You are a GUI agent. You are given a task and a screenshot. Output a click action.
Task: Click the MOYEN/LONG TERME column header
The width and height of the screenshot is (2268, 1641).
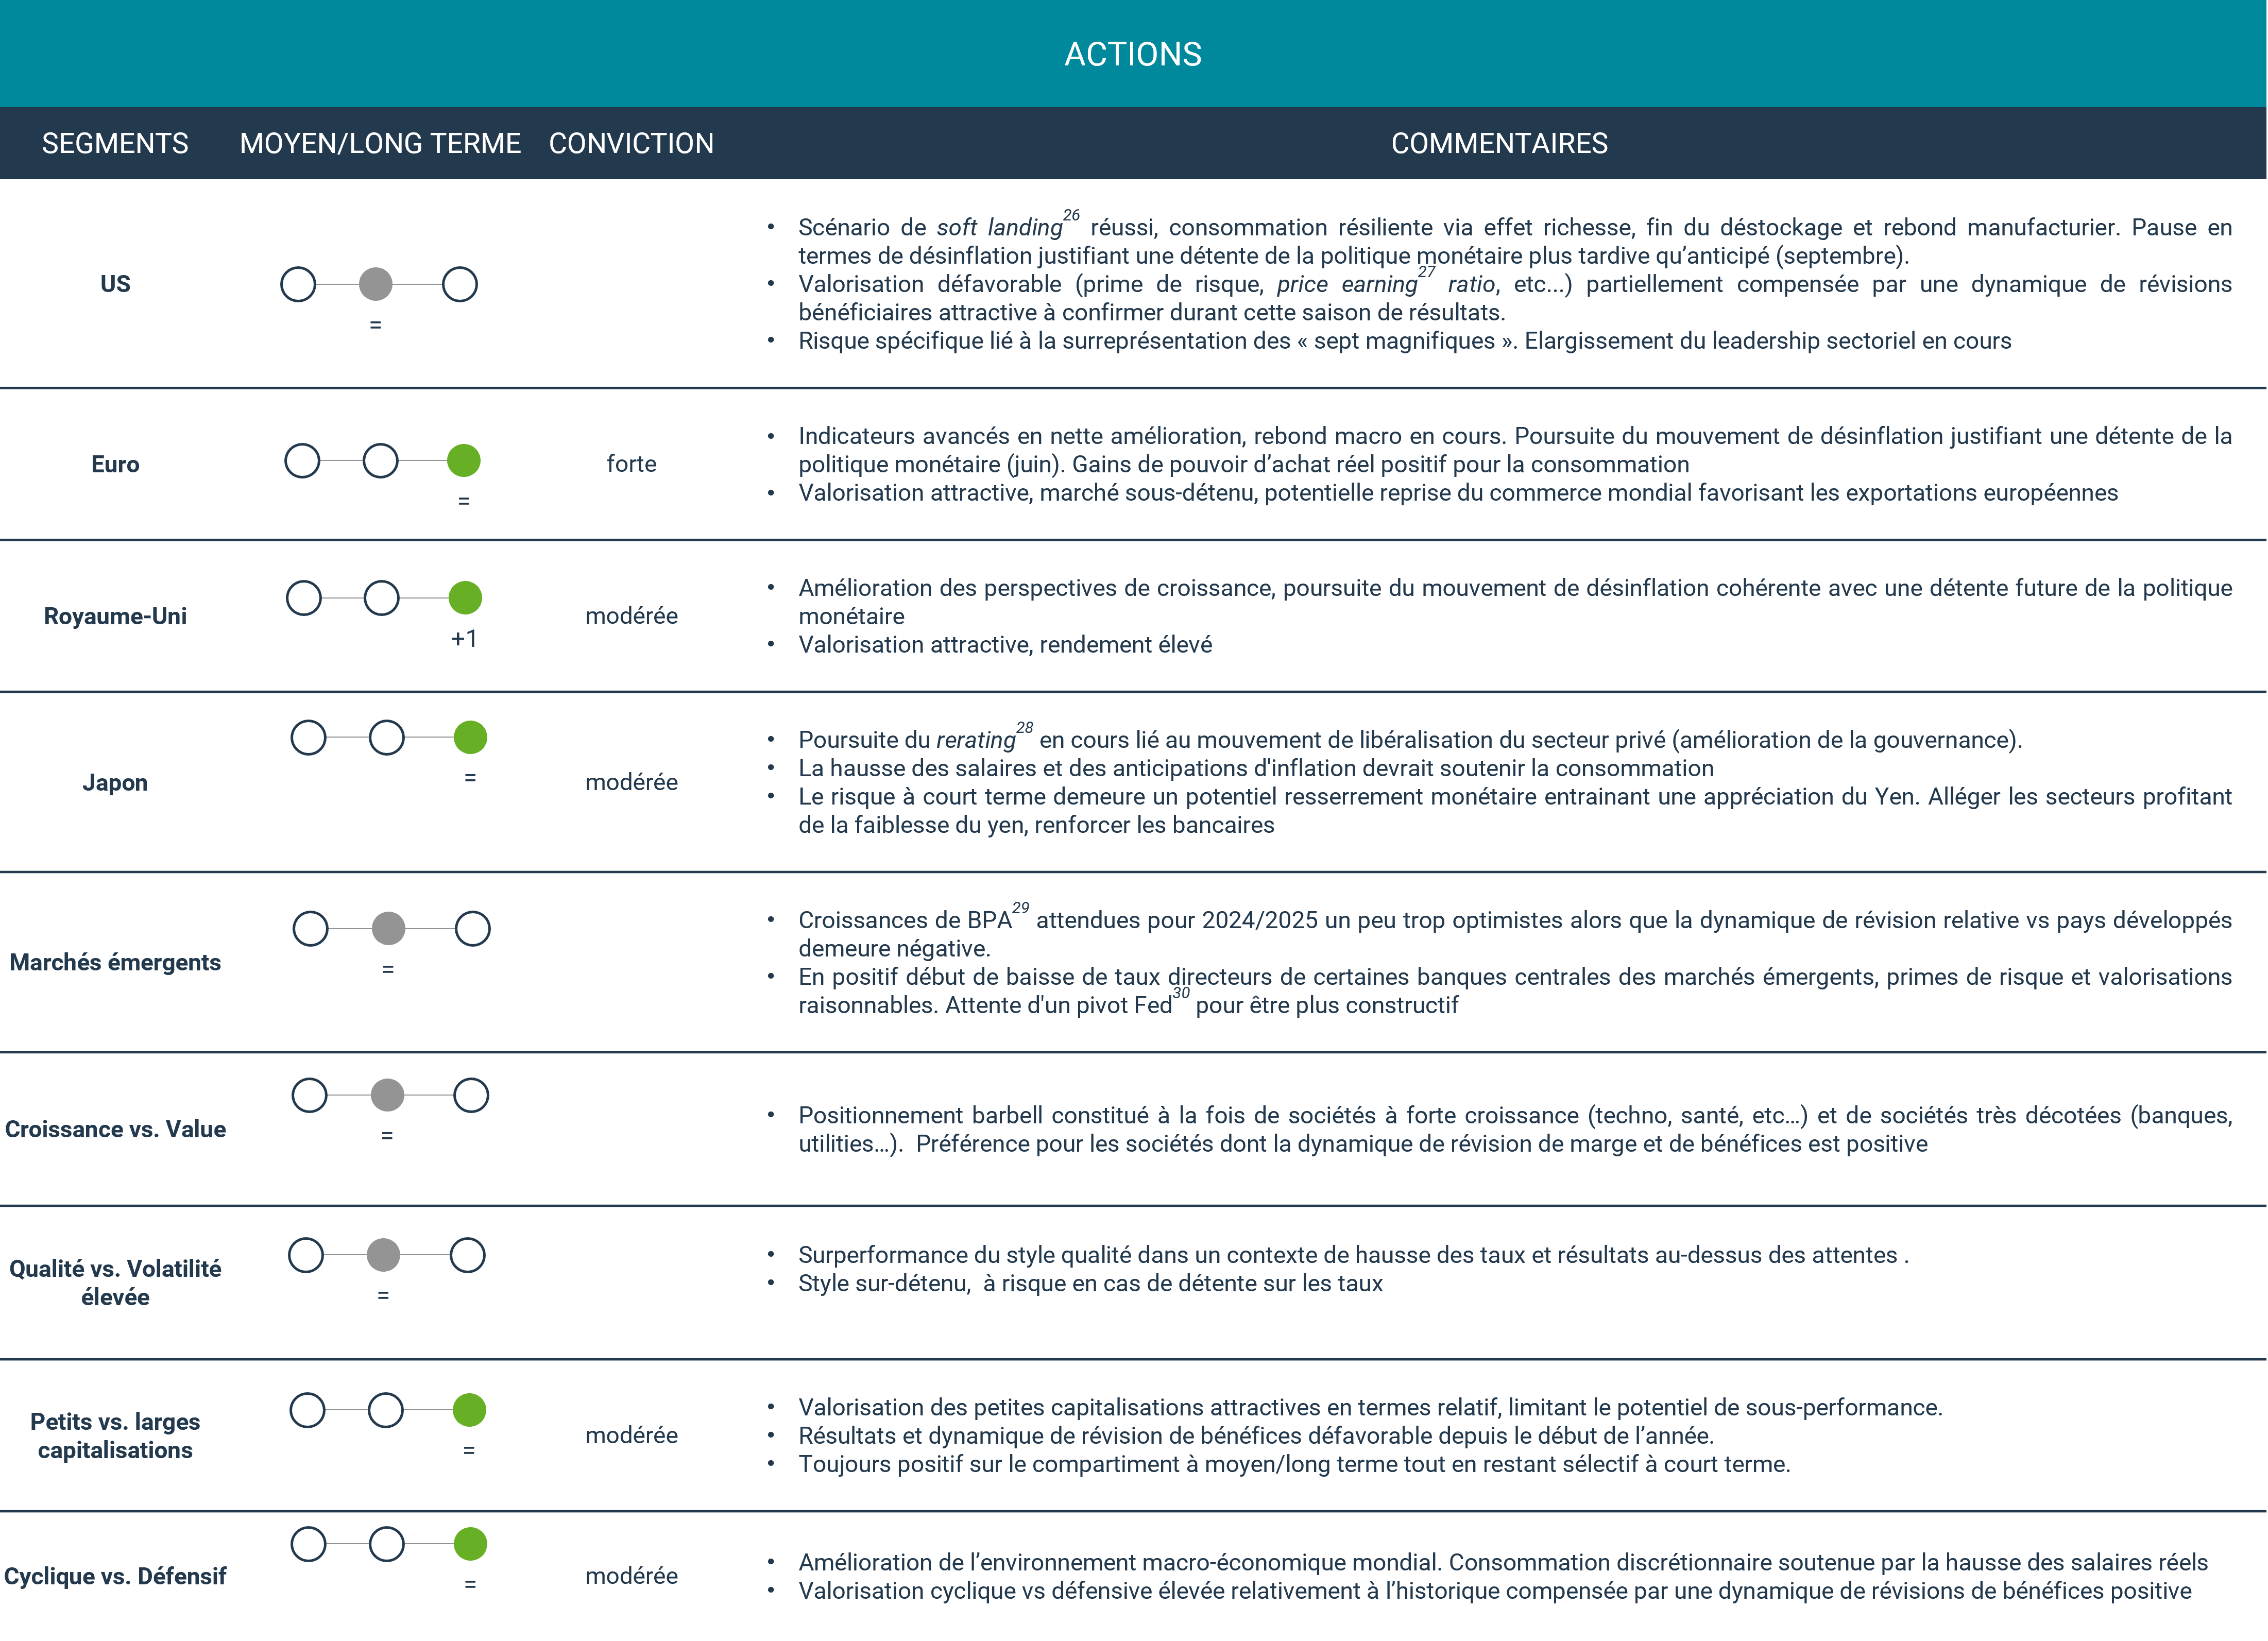[x=380, y=143]
